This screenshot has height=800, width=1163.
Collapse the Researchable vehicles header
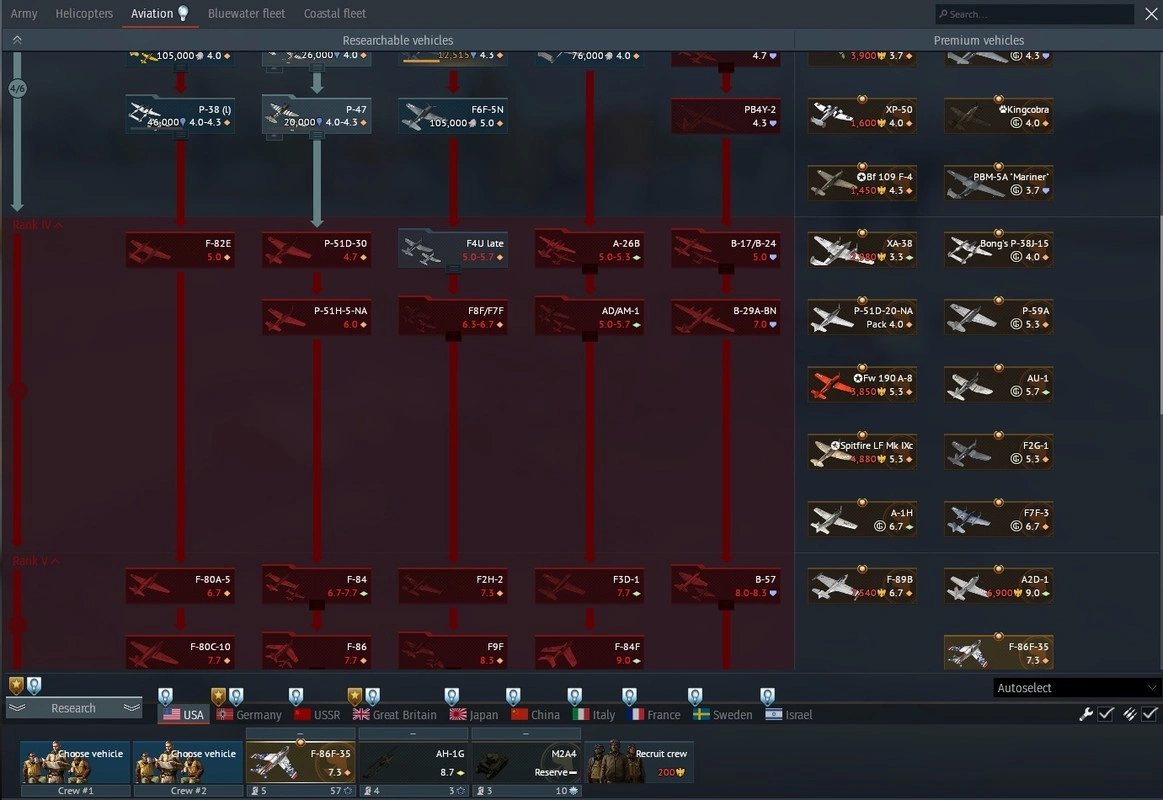tap(17, 40)
